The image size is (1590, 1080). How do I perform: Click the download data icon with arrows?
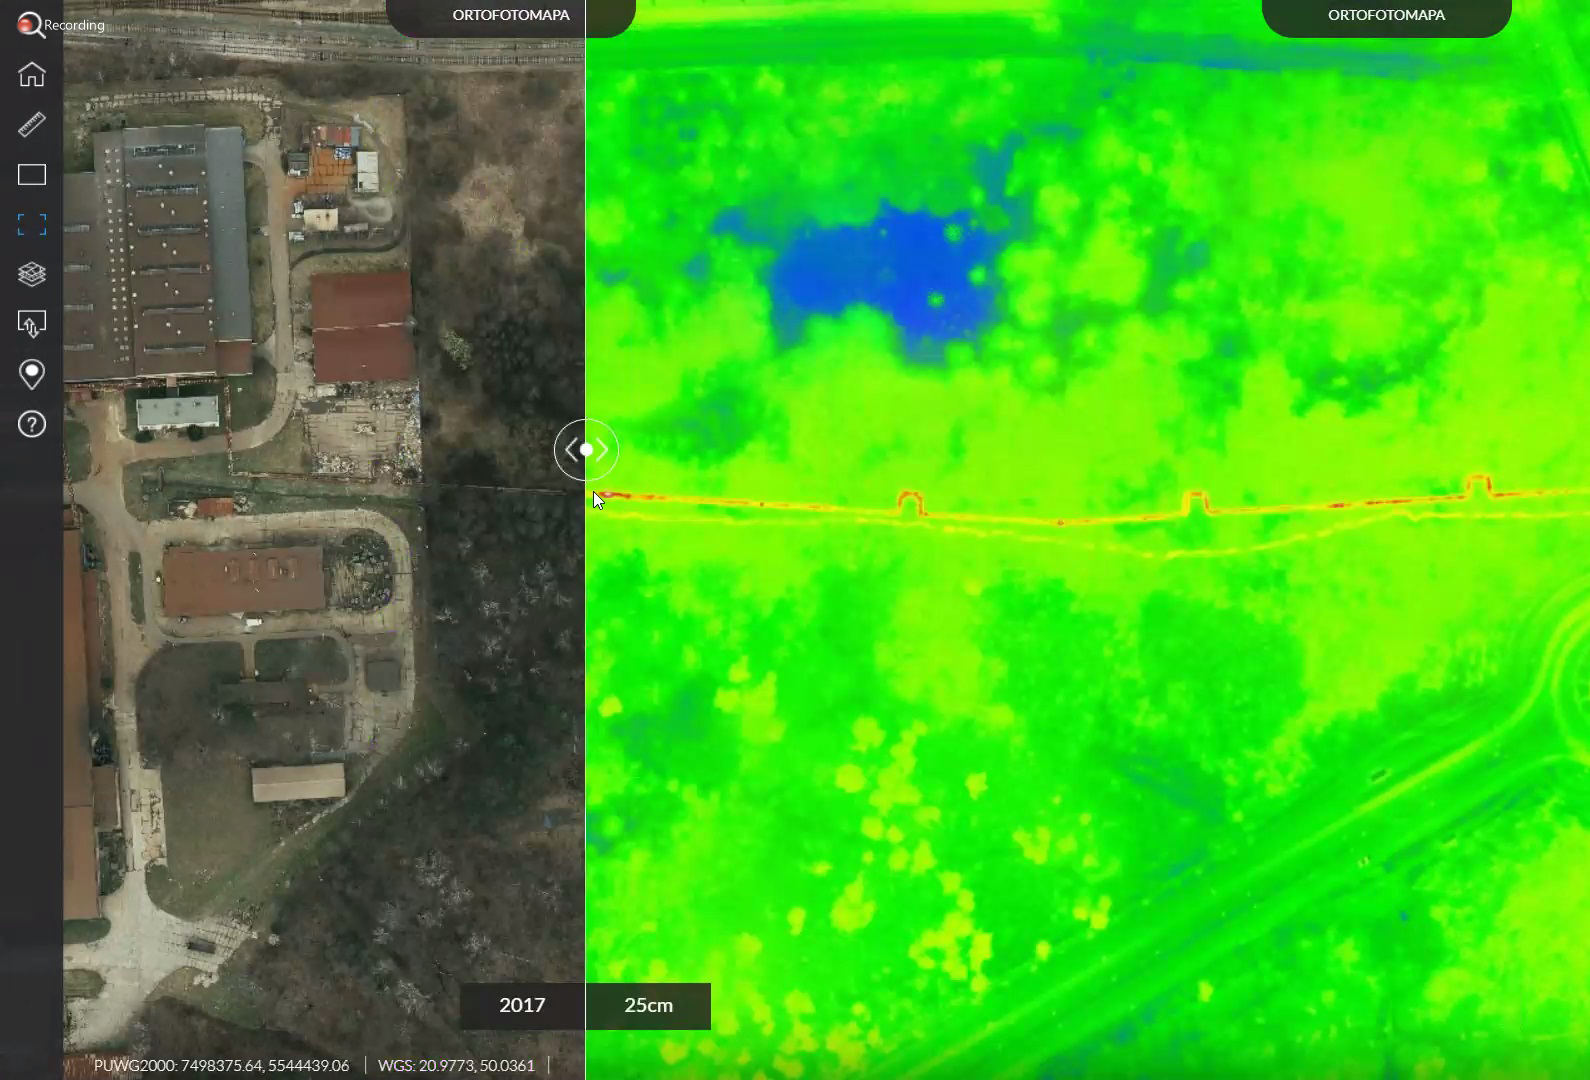pyautogui.click(x=32, y=324)
